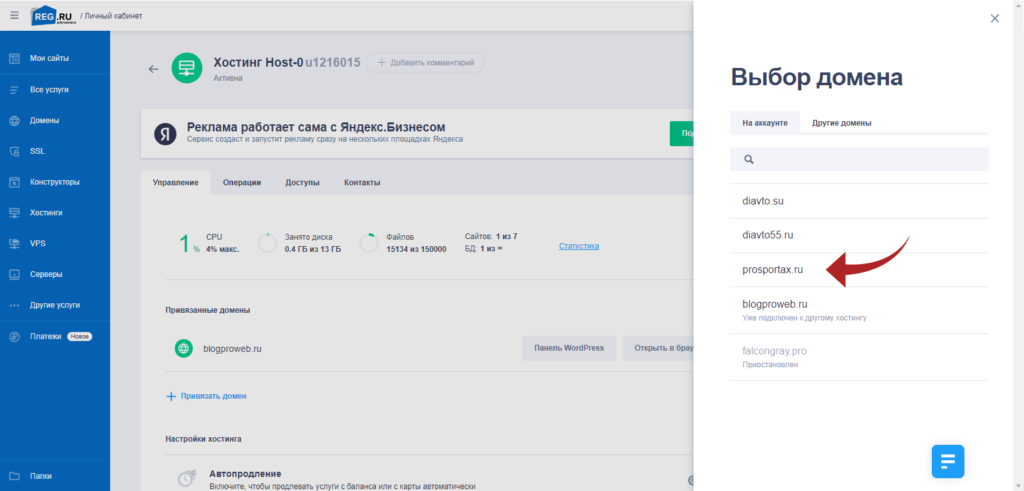Open the blue chat support widget
This screenshot has width=1024, height=491.
tap(948, 462)
